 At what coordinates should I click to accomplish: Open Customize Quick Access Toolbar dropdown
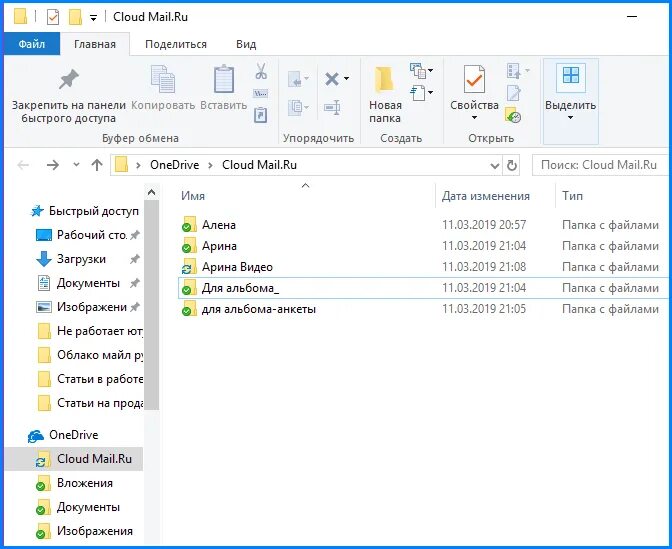[x=93, y=18]
